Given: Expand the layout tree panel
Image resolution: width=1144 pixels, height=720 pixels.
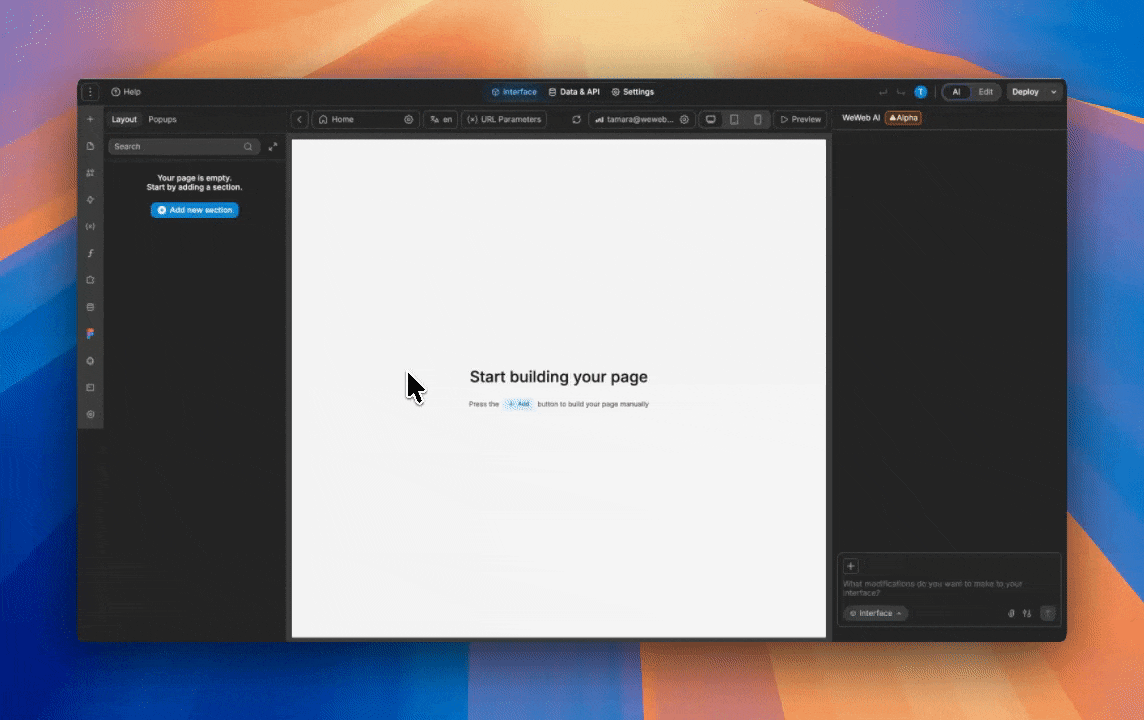Looking at the screenshot, I should (x=273, y=147).
